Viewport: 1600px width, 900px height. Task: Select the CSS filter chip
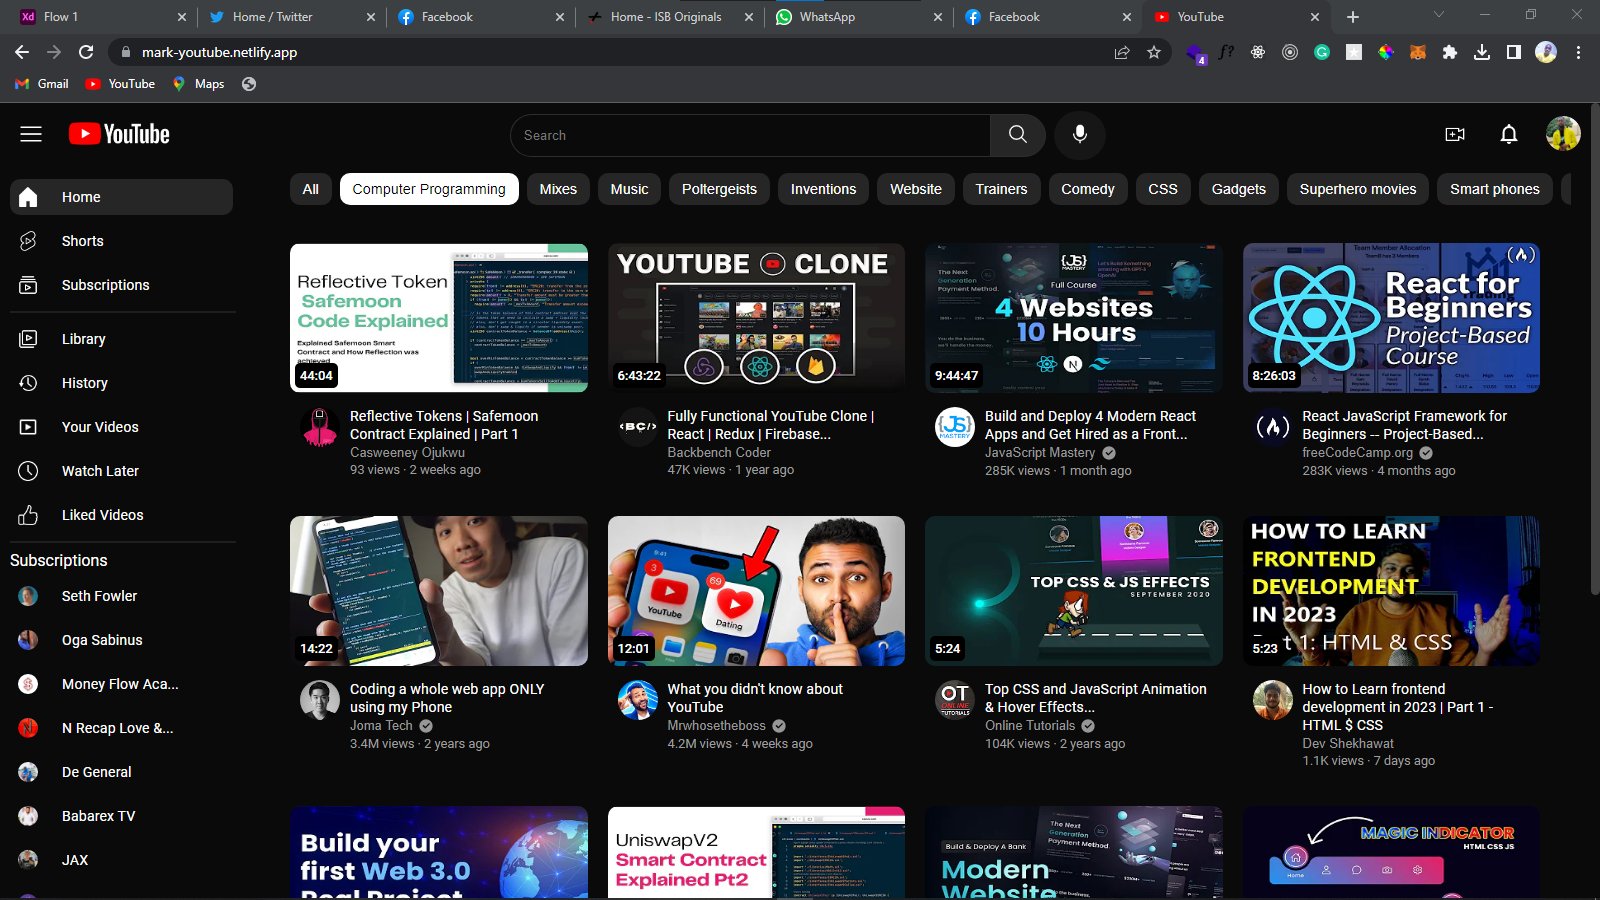click(1163, 189)
